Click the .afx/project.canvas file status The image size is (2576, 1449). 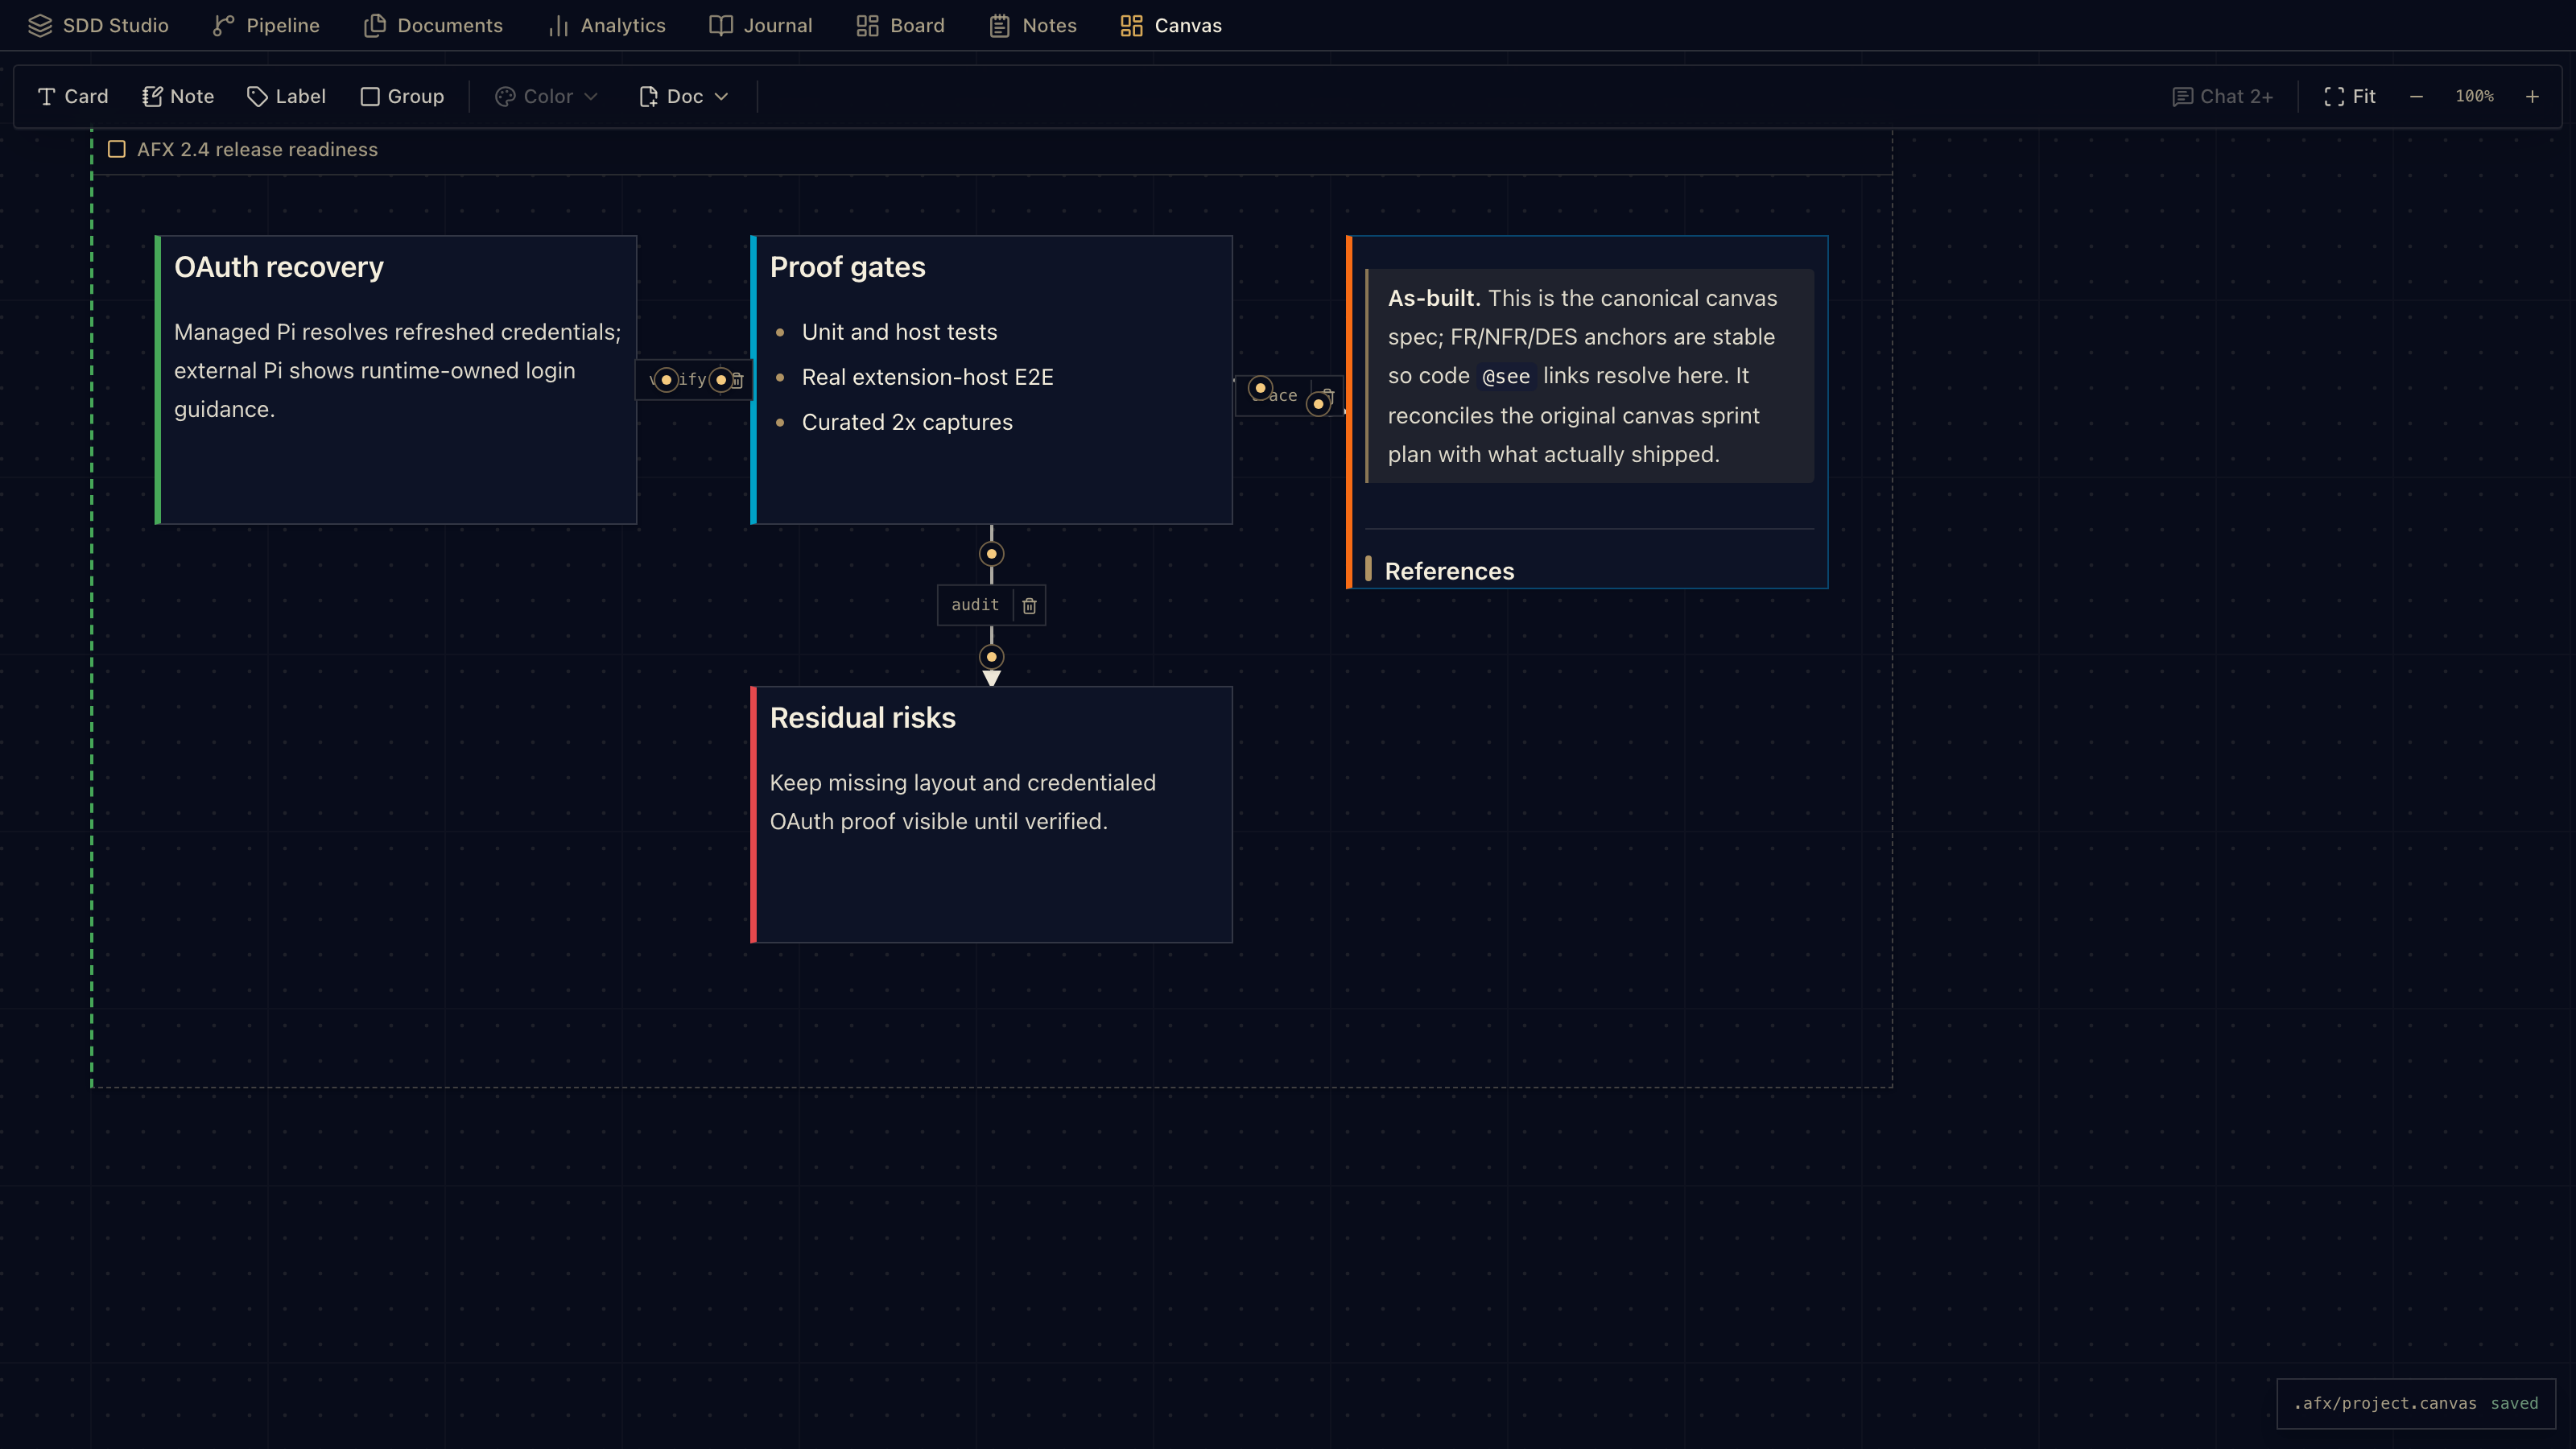click(x=2385, y=1403)
